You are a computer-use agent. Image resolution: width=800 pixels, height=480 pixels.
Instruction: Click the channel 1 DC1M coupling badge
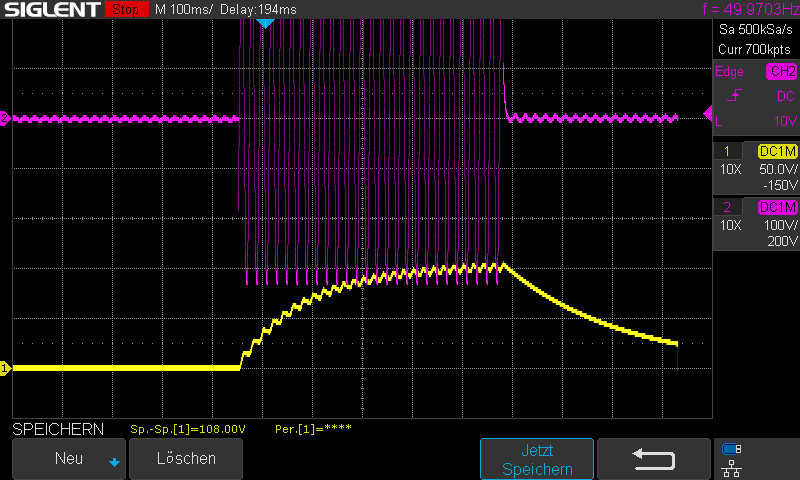pyautogui.click(x=778, y=151)
